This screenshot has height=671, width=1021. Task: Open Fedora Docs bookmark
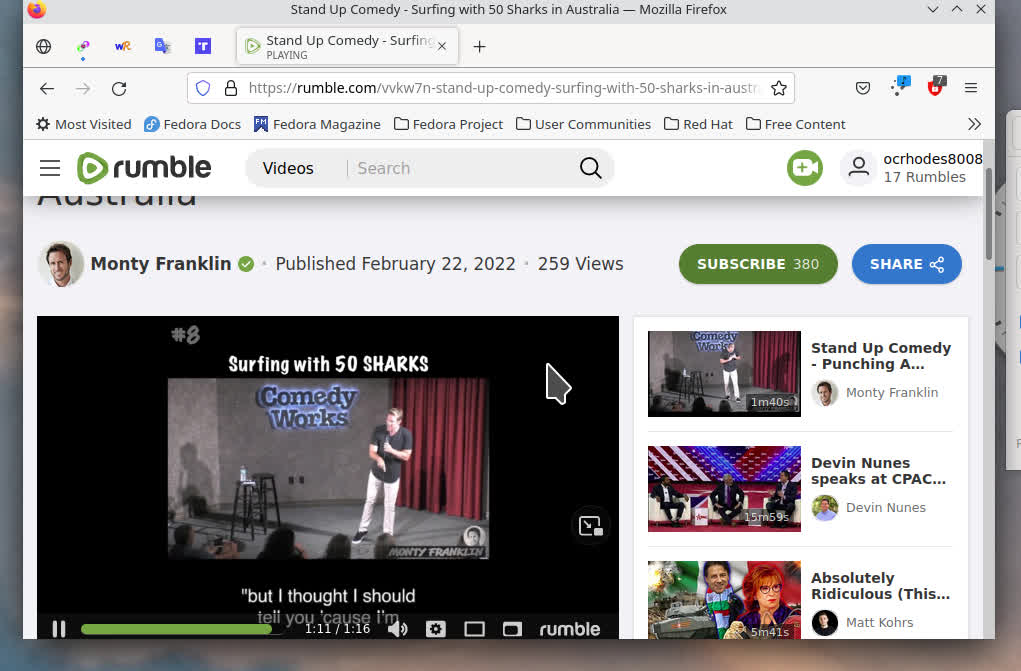coord(193,124)
